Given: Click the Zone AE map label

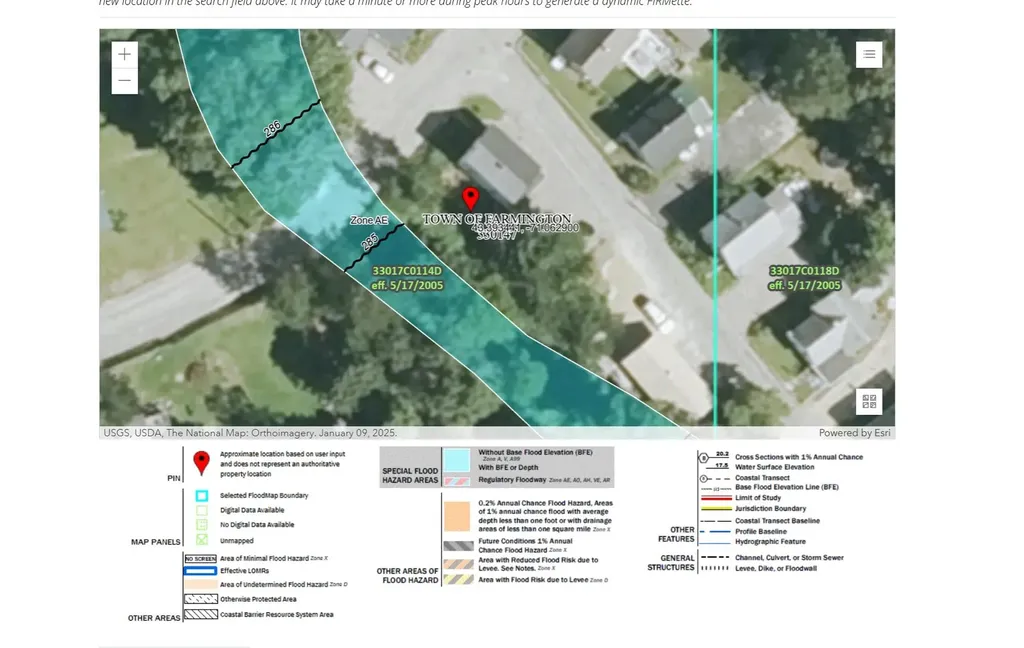Looking at the screenshot, I should pyautogui.click(x=368, y=220).
